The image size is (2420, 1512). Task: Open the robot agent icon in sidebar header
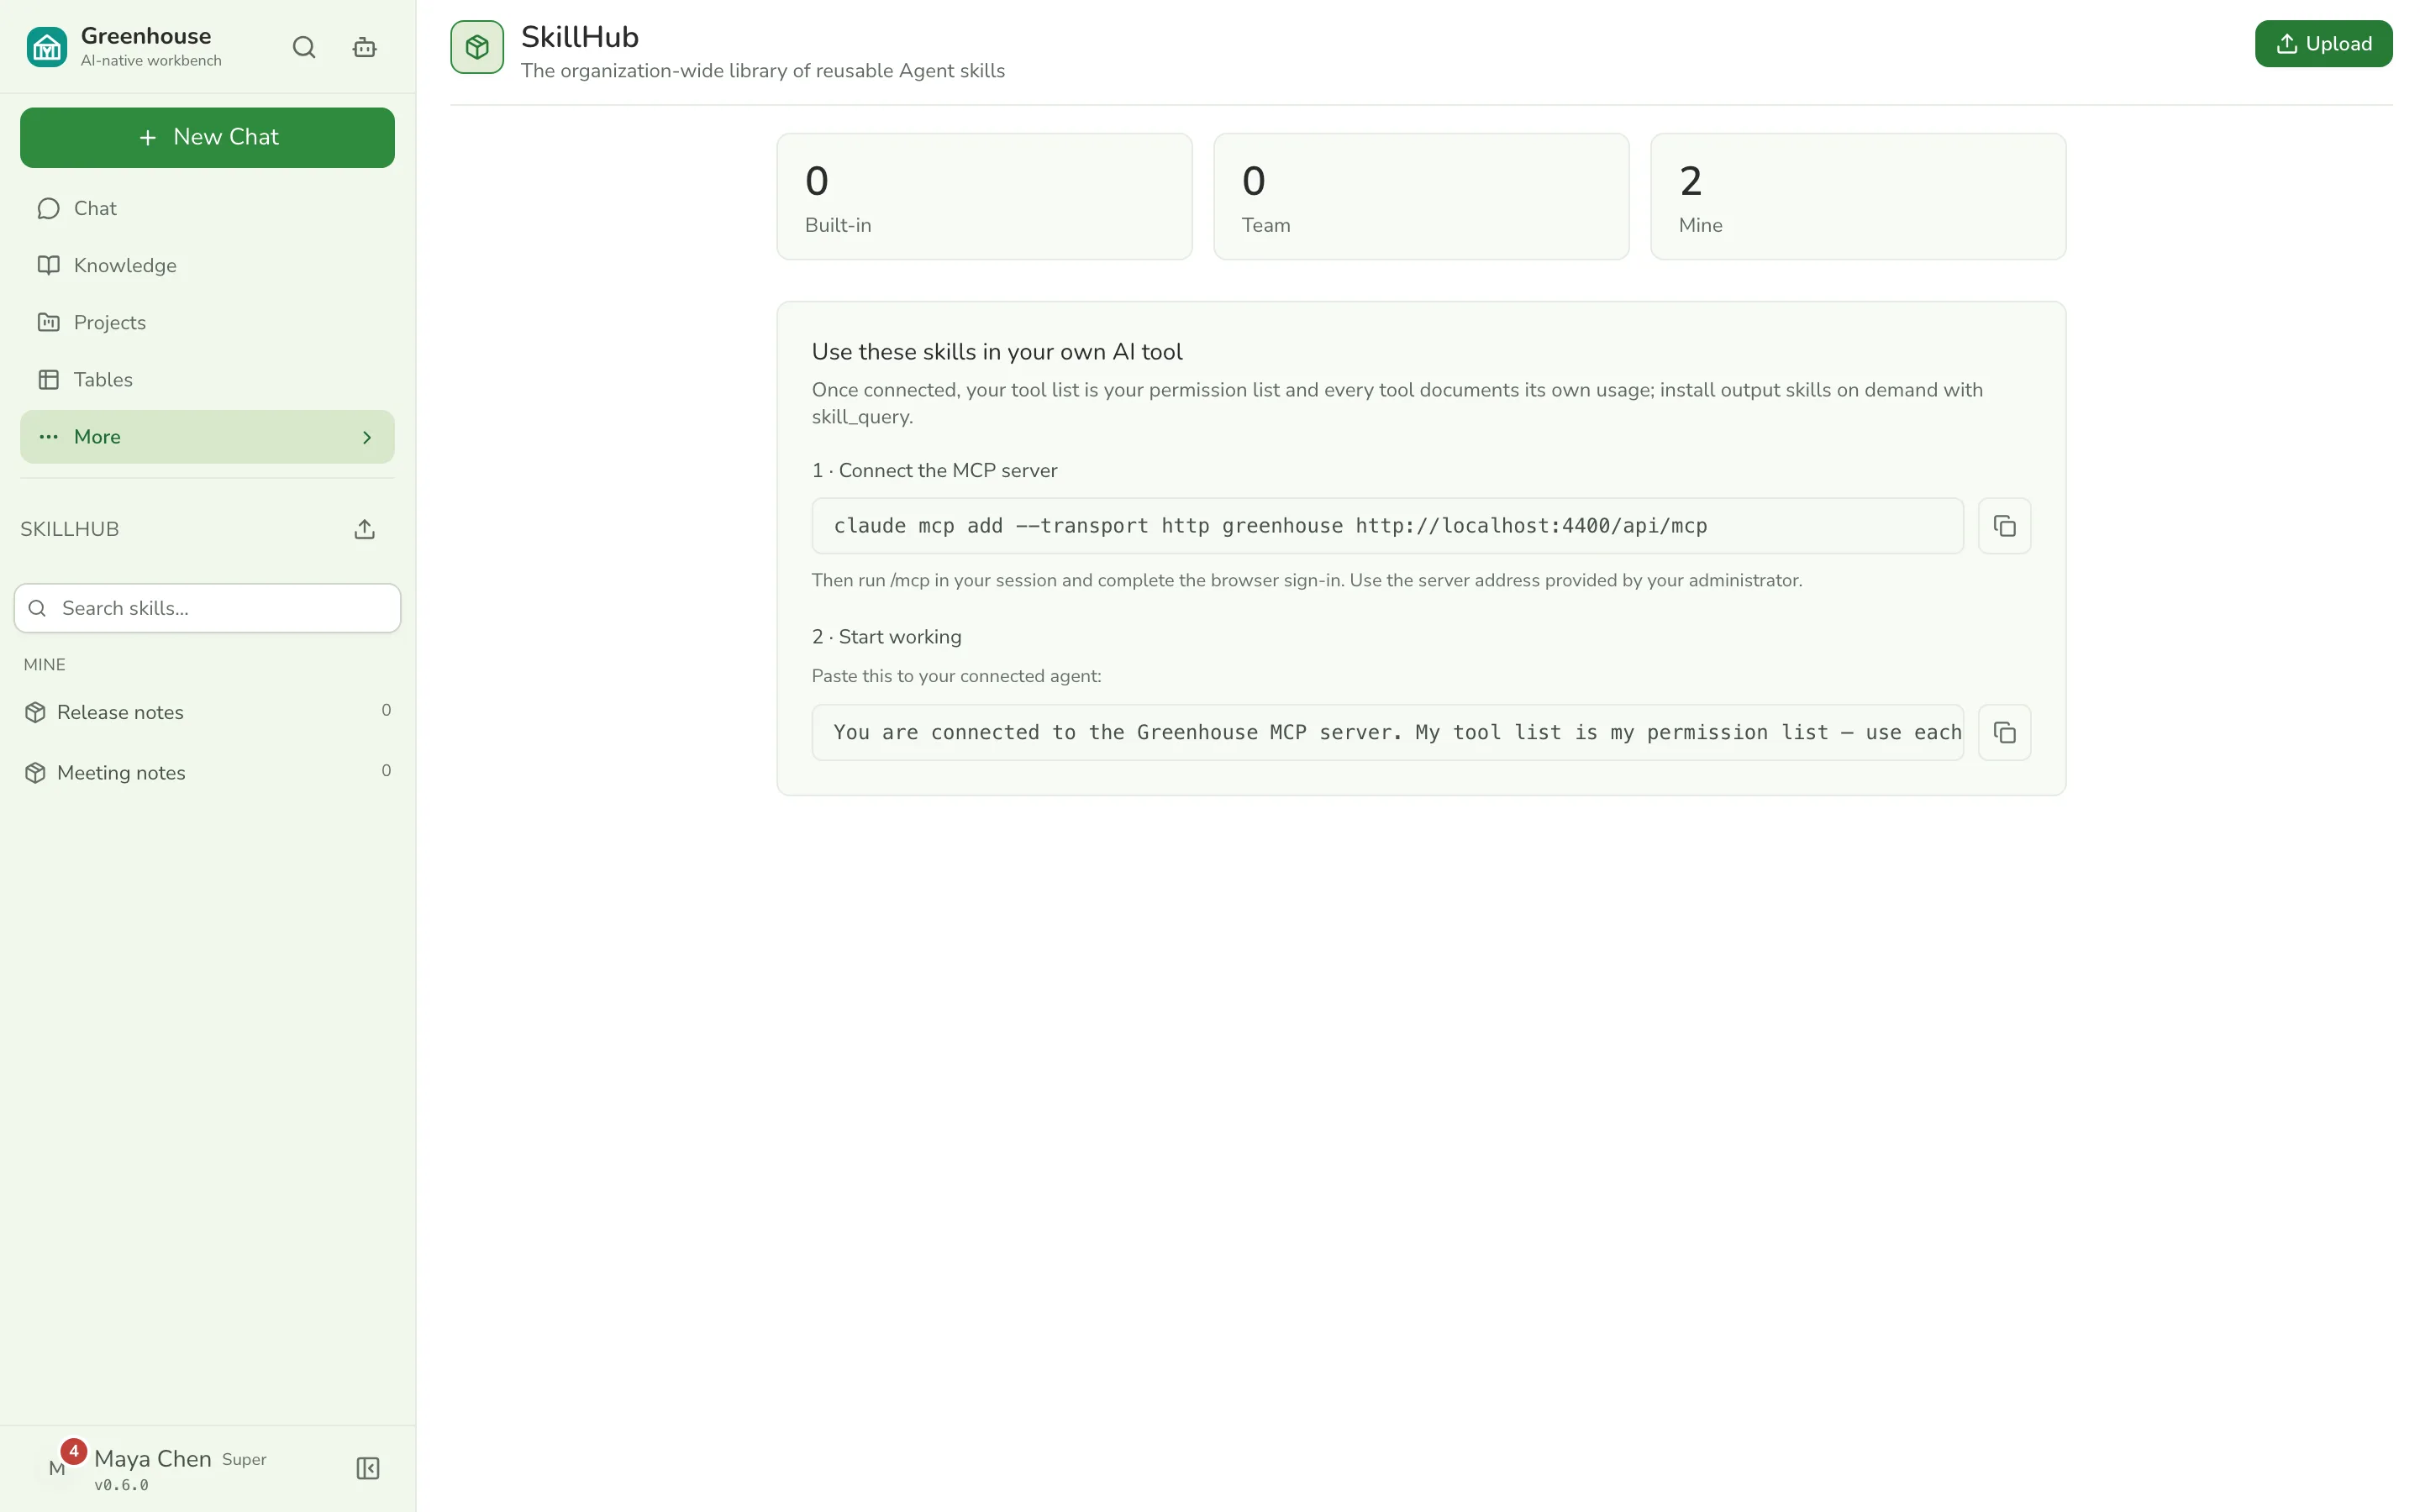coord(365,47)
